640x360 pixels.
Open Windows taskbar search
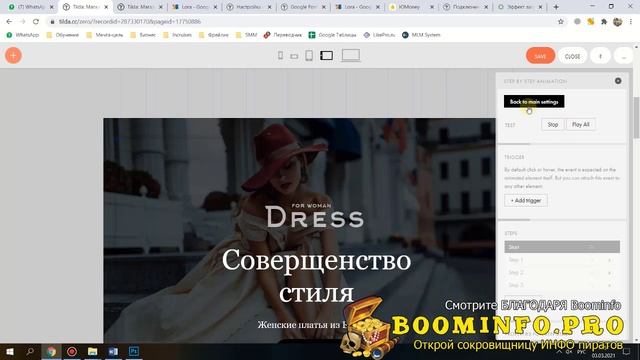(x=30, y=352)
